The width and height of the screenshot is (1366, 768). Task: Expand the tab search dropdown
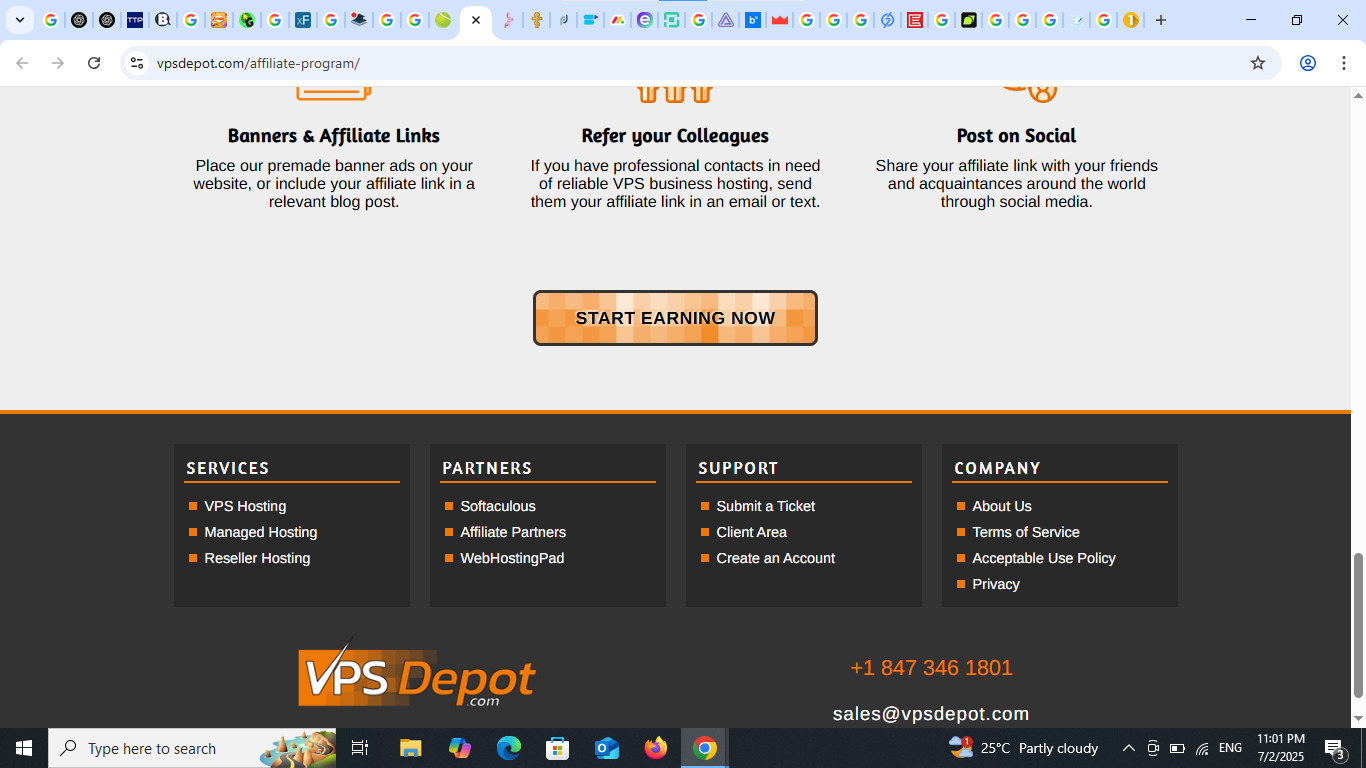[x=19, y=20]
